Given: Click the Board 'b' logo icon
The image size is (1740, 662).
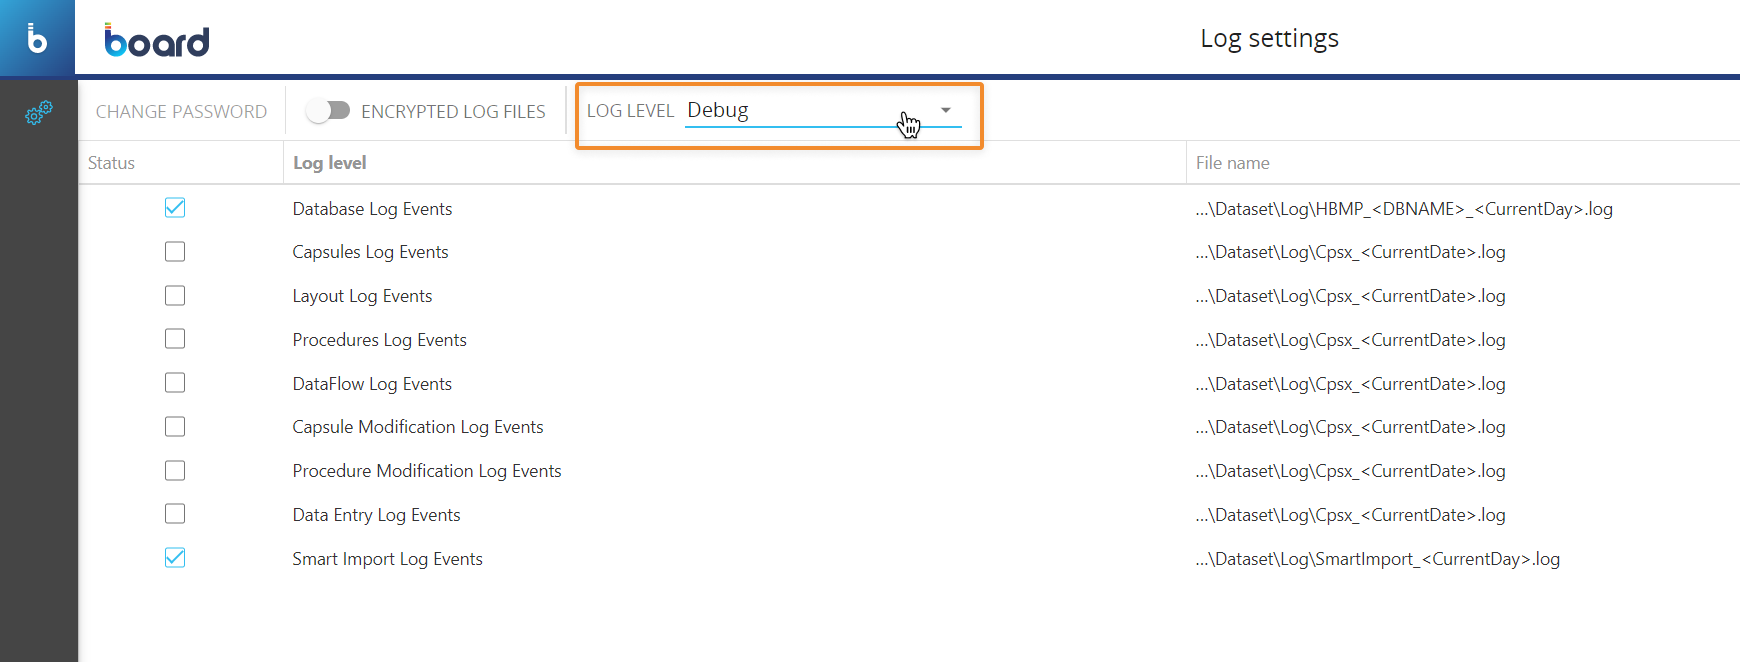Looking at the screenshot, I should click(x=37, y=38).
